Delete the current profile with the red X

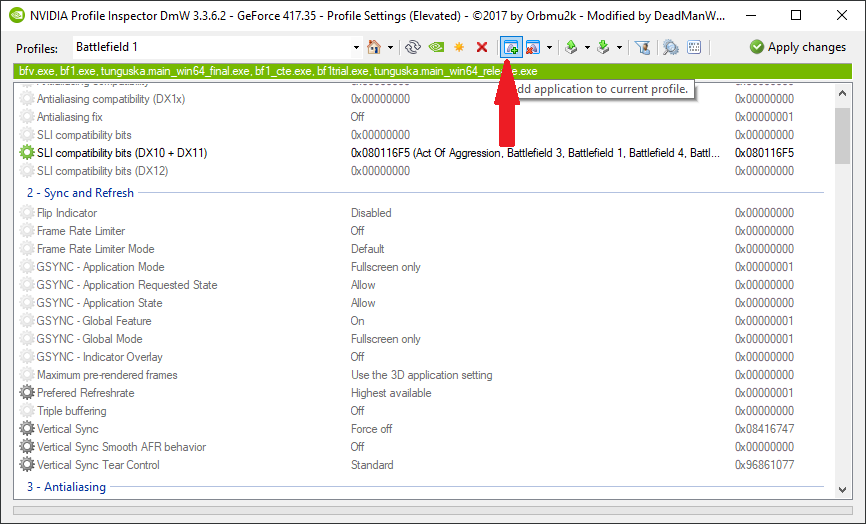[x=482, y=47]
